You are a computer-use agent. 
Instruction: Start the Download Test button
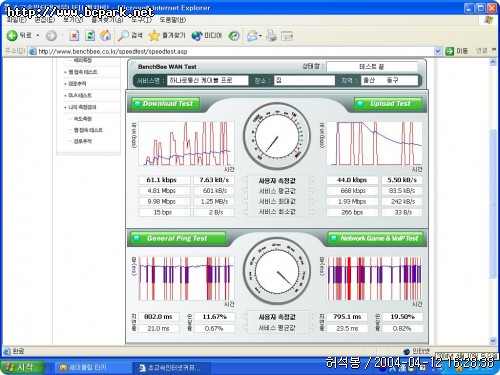pos(165,104)
